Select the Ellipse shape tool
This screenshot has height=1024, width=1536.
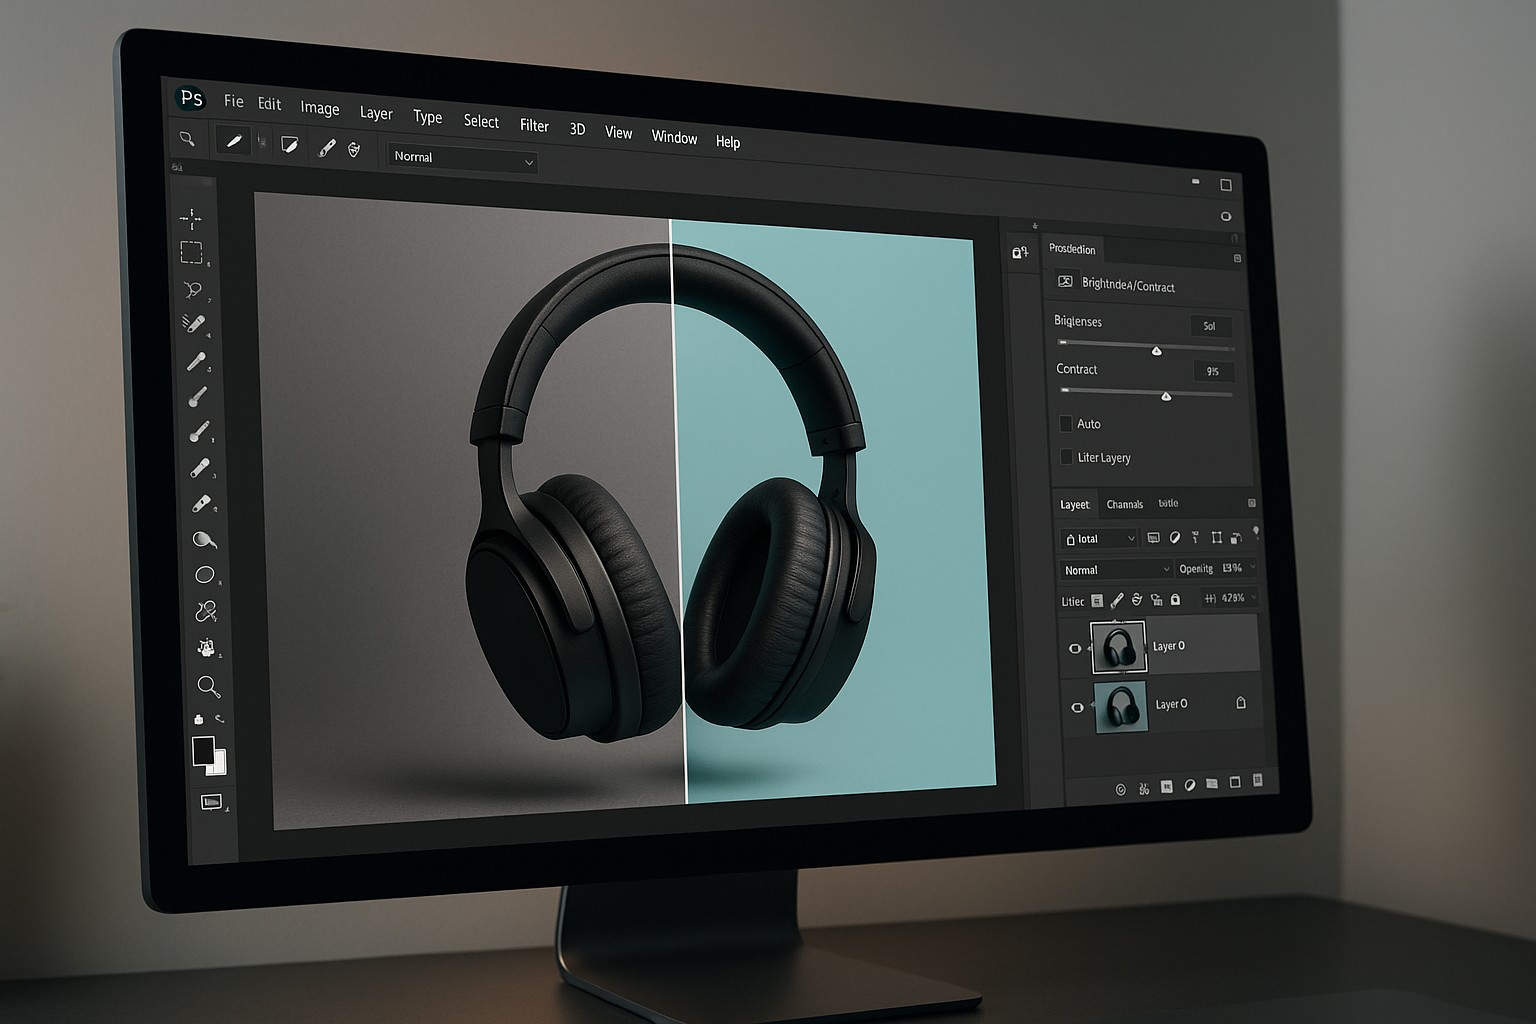(205, 574)
